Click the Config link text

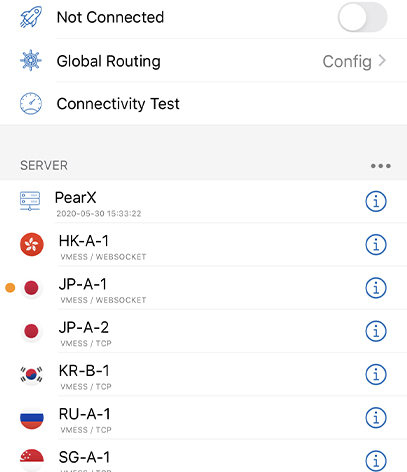point(347,62)
